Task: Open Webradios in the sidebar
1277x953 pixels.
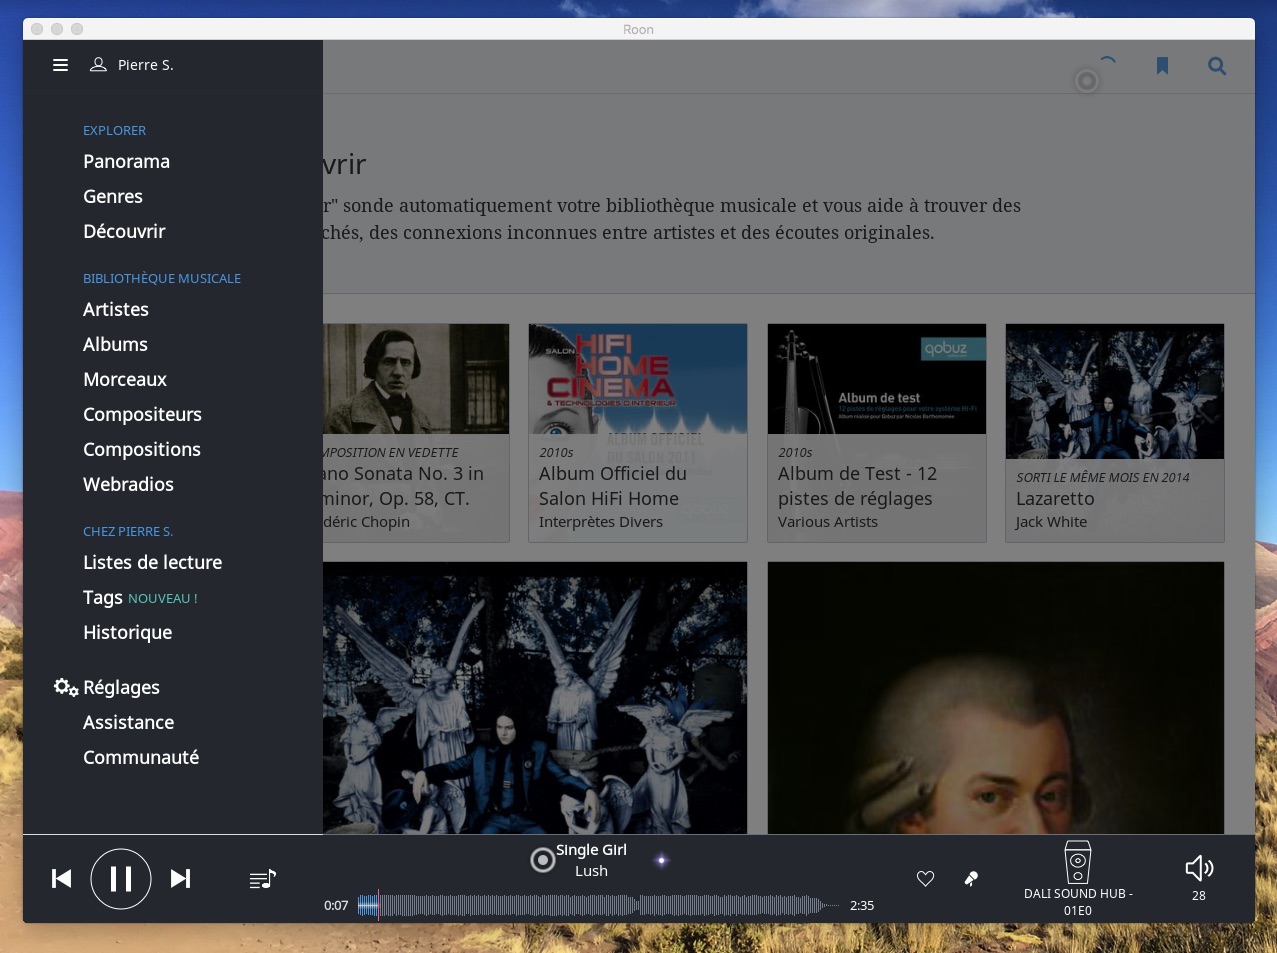Action: click(128, 485)
